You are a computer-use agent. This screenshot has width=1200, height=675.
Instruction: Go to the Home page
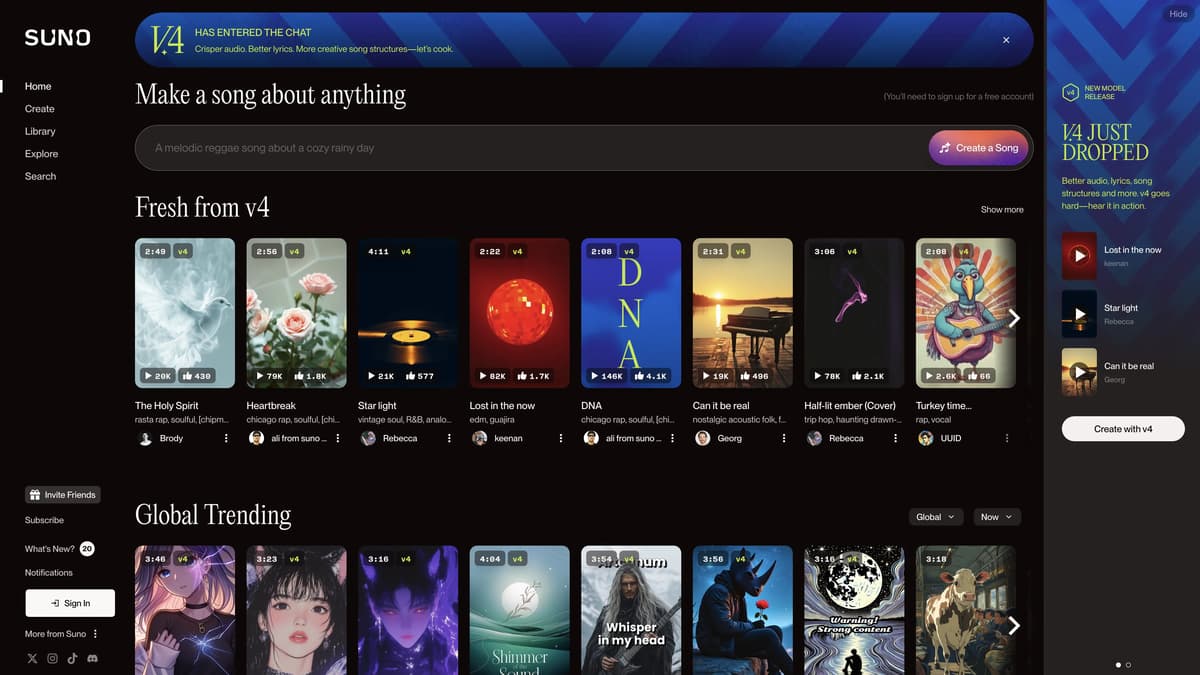click(38, 87)
